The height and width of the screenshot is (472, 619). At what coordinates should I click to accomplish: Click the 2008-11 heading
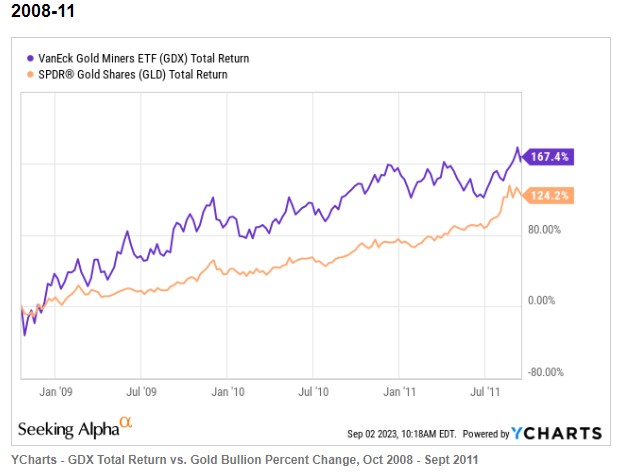click(x=43, y=11)
